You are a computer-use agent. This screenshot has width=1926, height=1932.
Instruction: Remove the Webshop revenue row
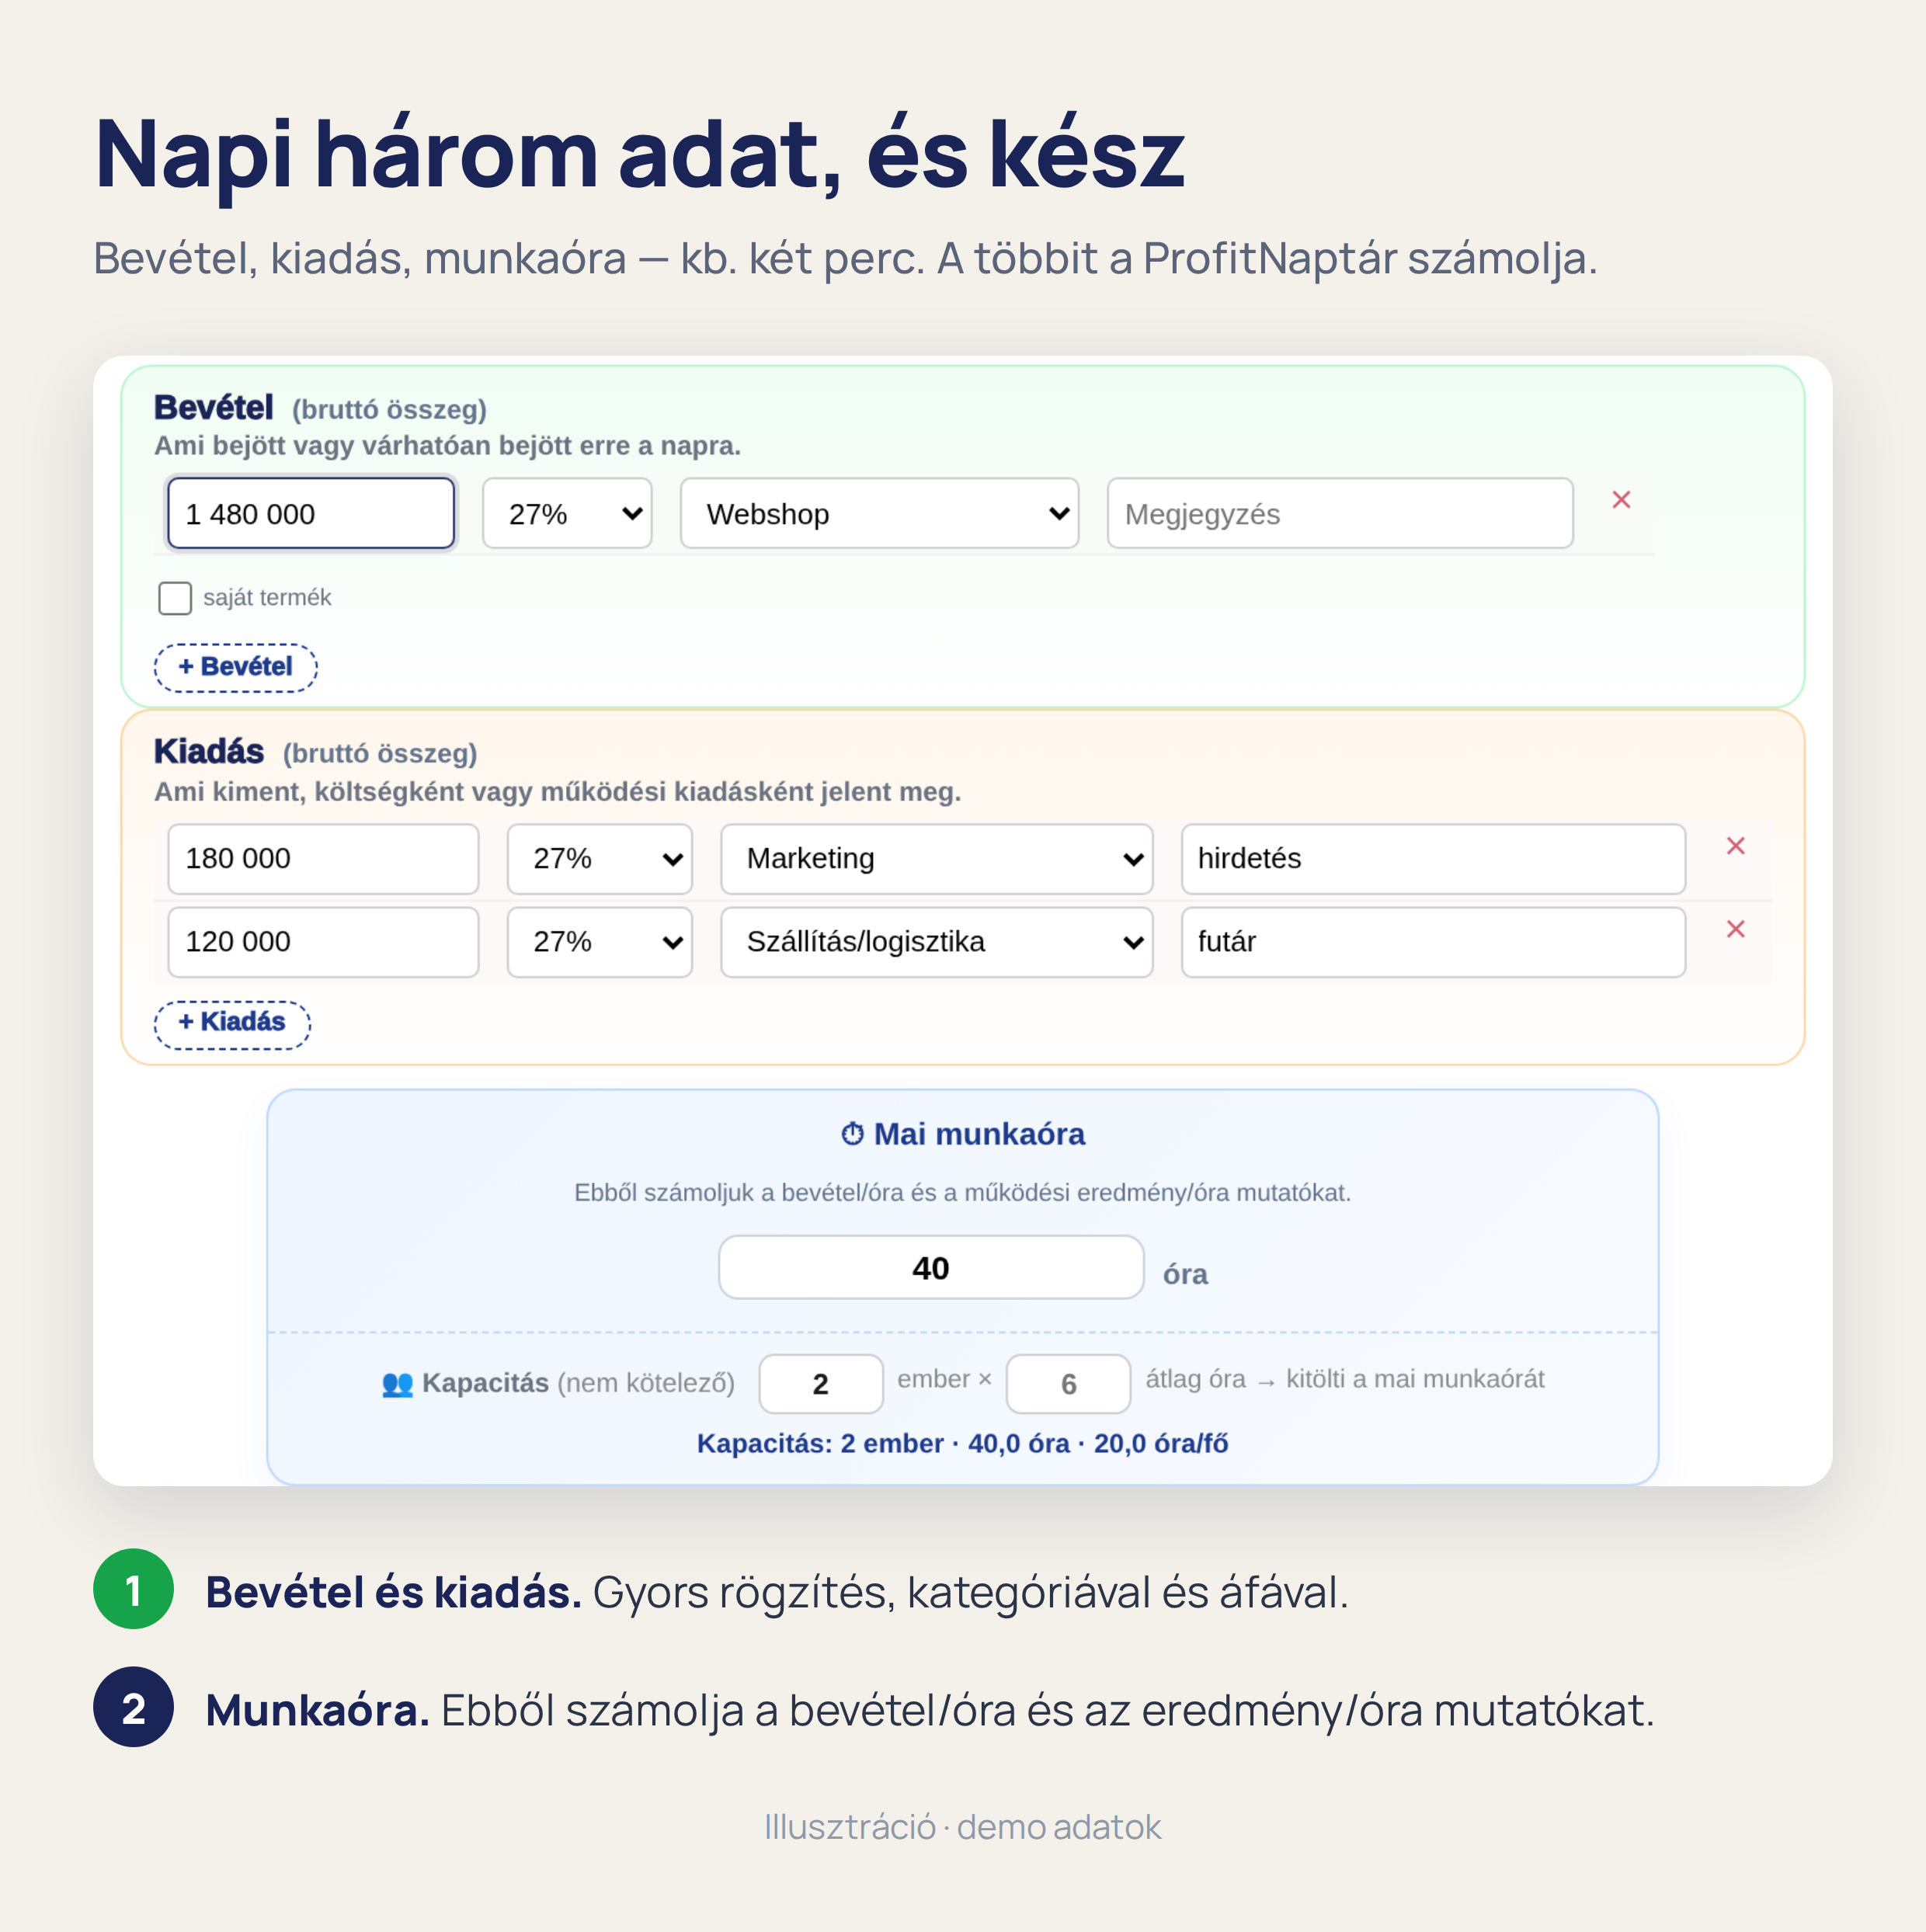(1621, 500)
